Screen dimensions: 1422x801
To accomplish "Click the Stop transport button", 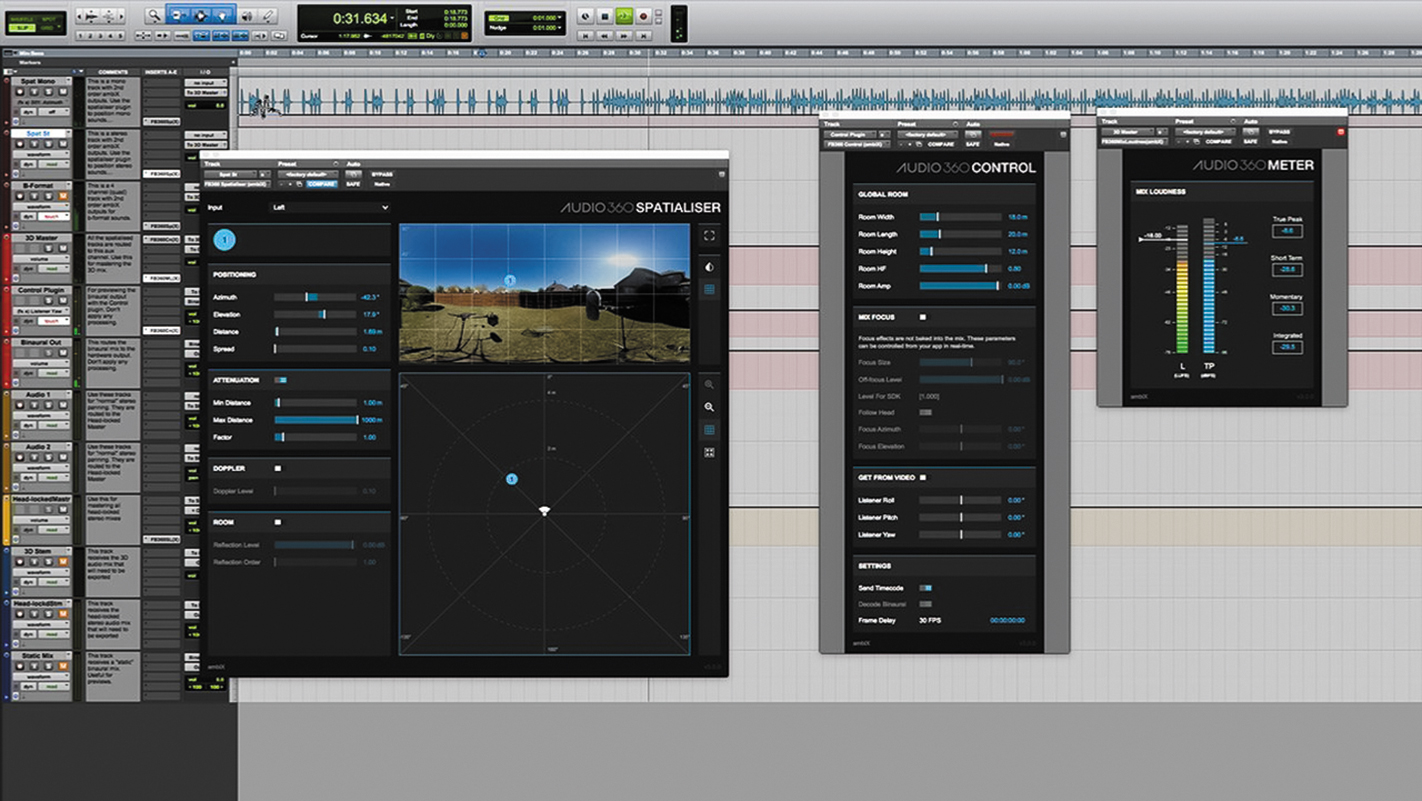I will pyautogui.click(x=605, y=16).
